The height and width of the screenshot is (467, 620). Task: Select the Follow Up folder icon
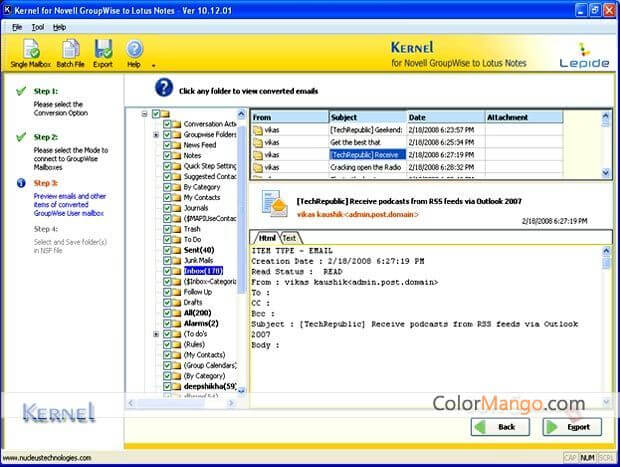[x=176, y=292]
